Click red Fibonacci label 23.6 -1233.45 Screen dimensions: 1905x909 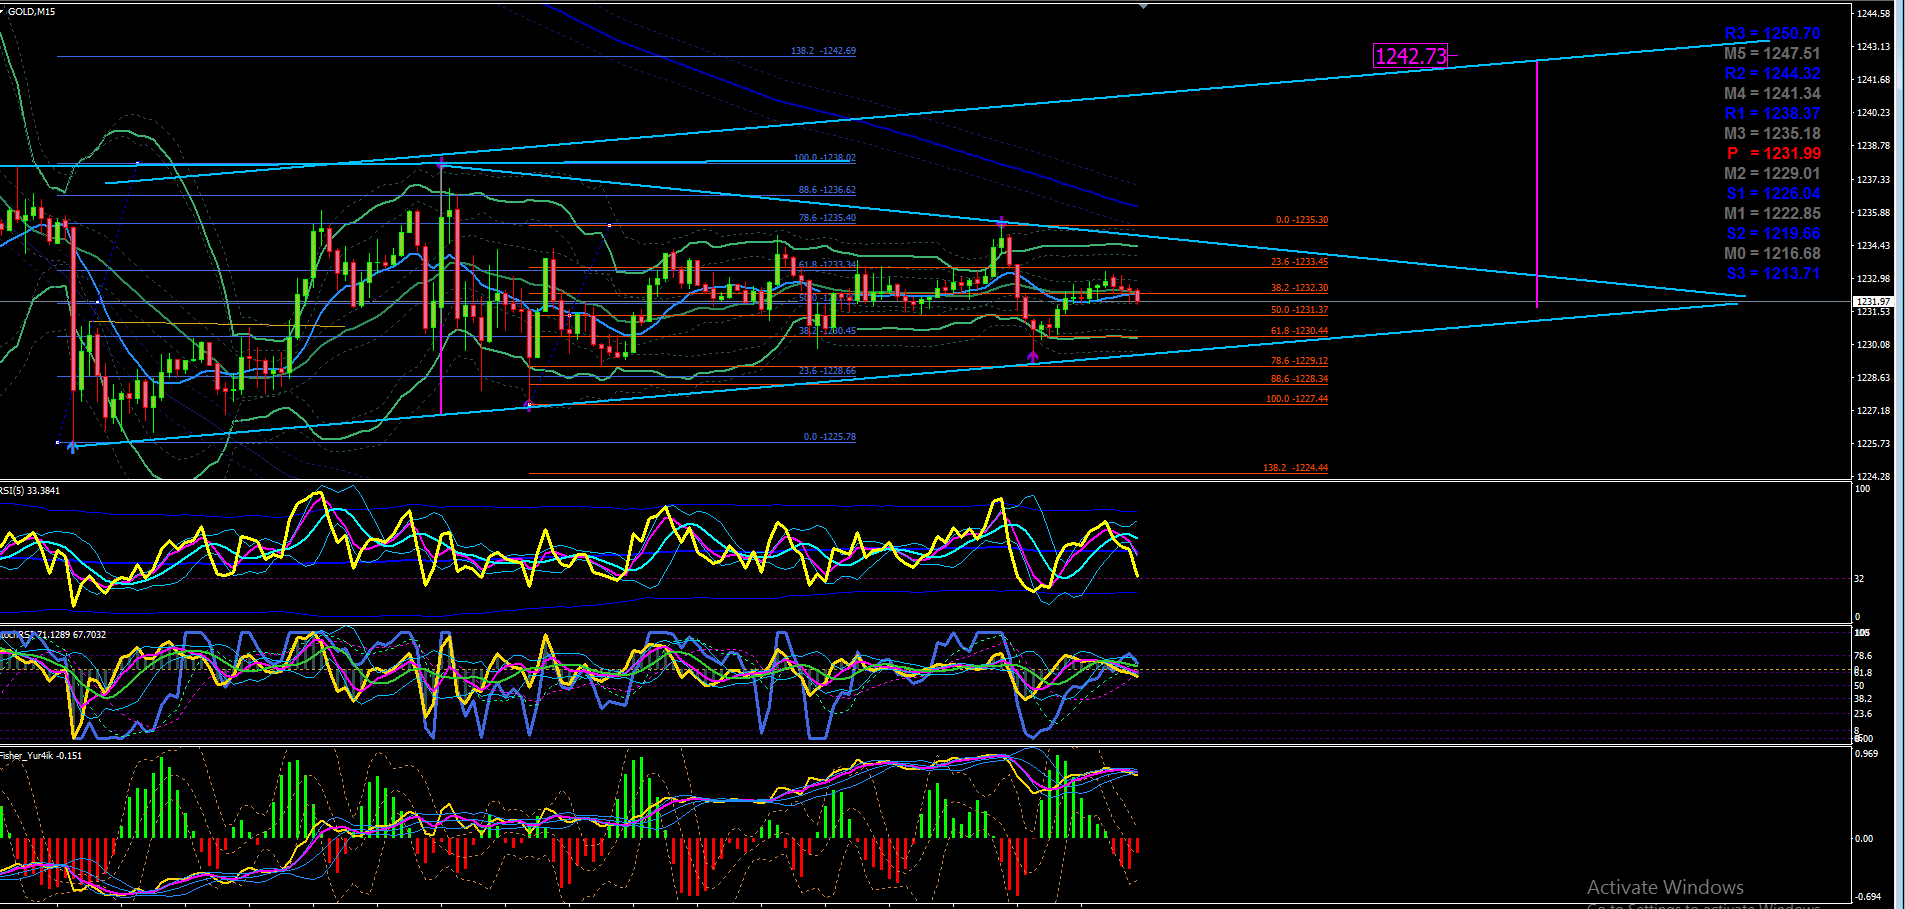tap(1300, 262)
